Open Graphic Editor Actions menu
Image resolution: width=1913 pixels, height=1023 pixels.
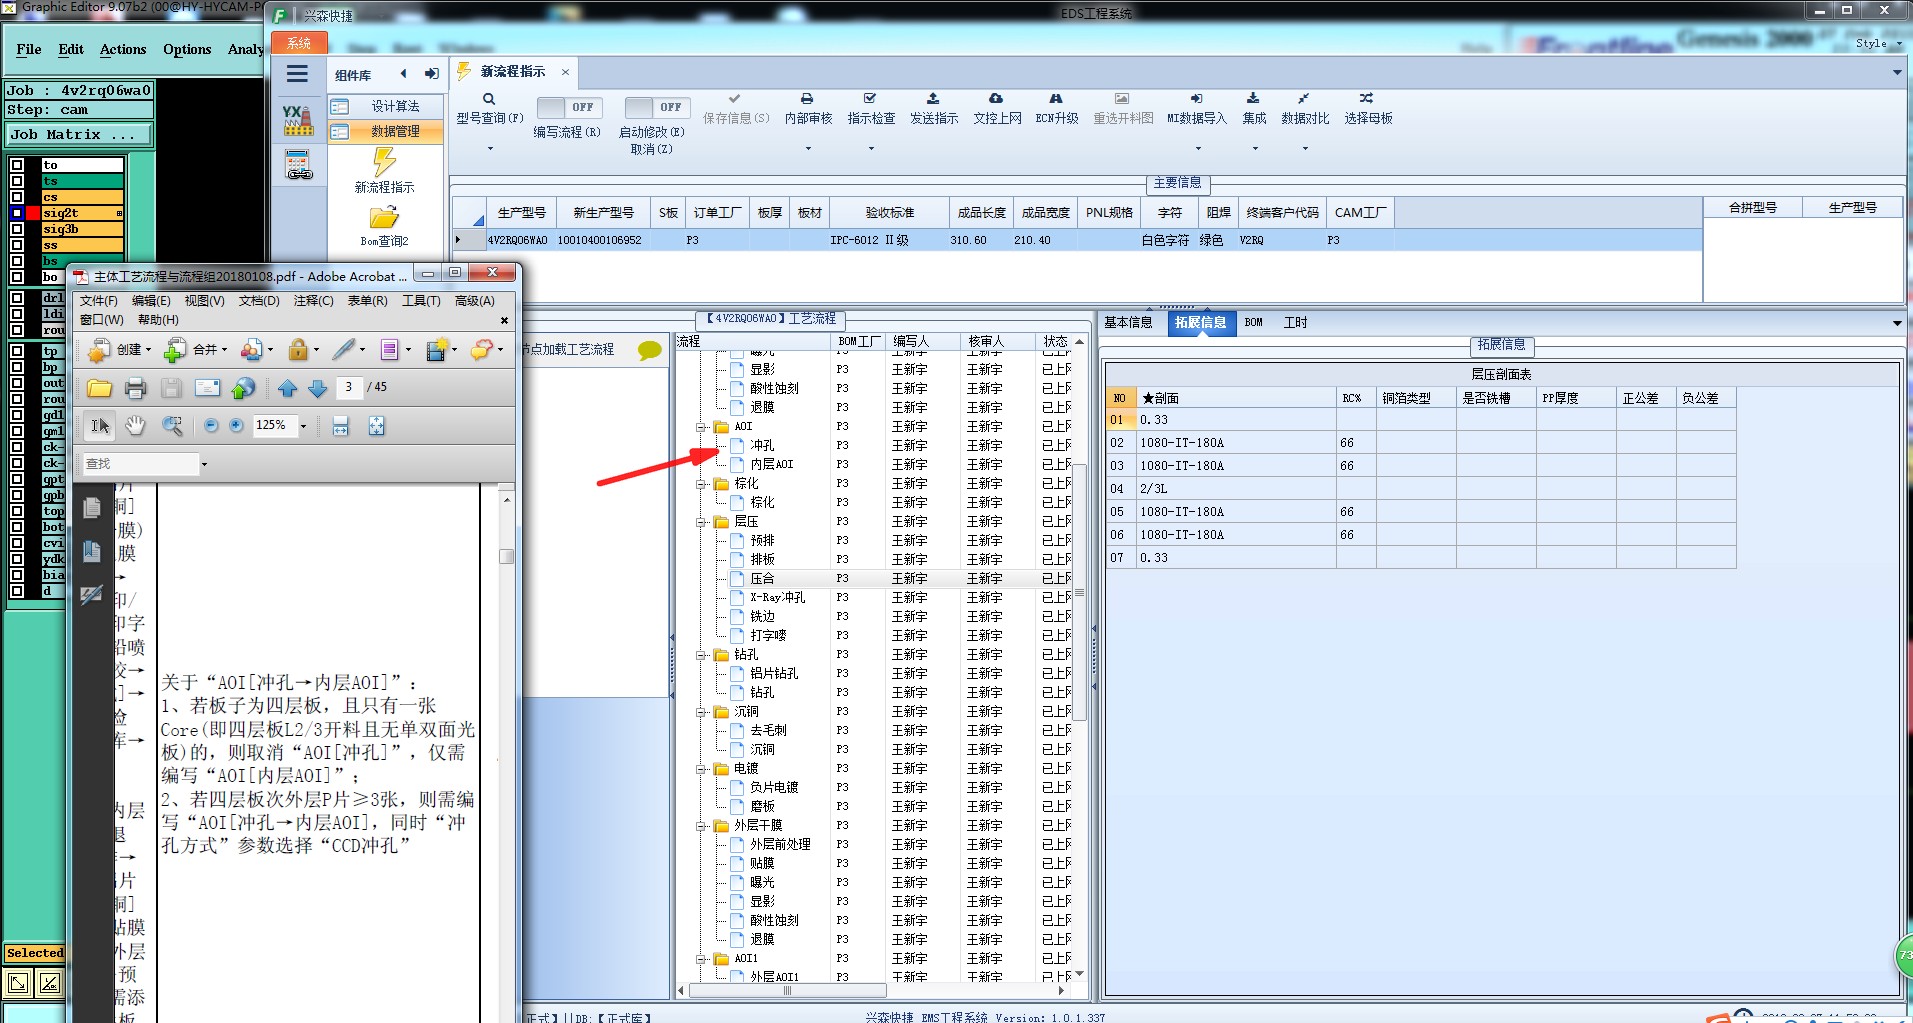[123, 49]
